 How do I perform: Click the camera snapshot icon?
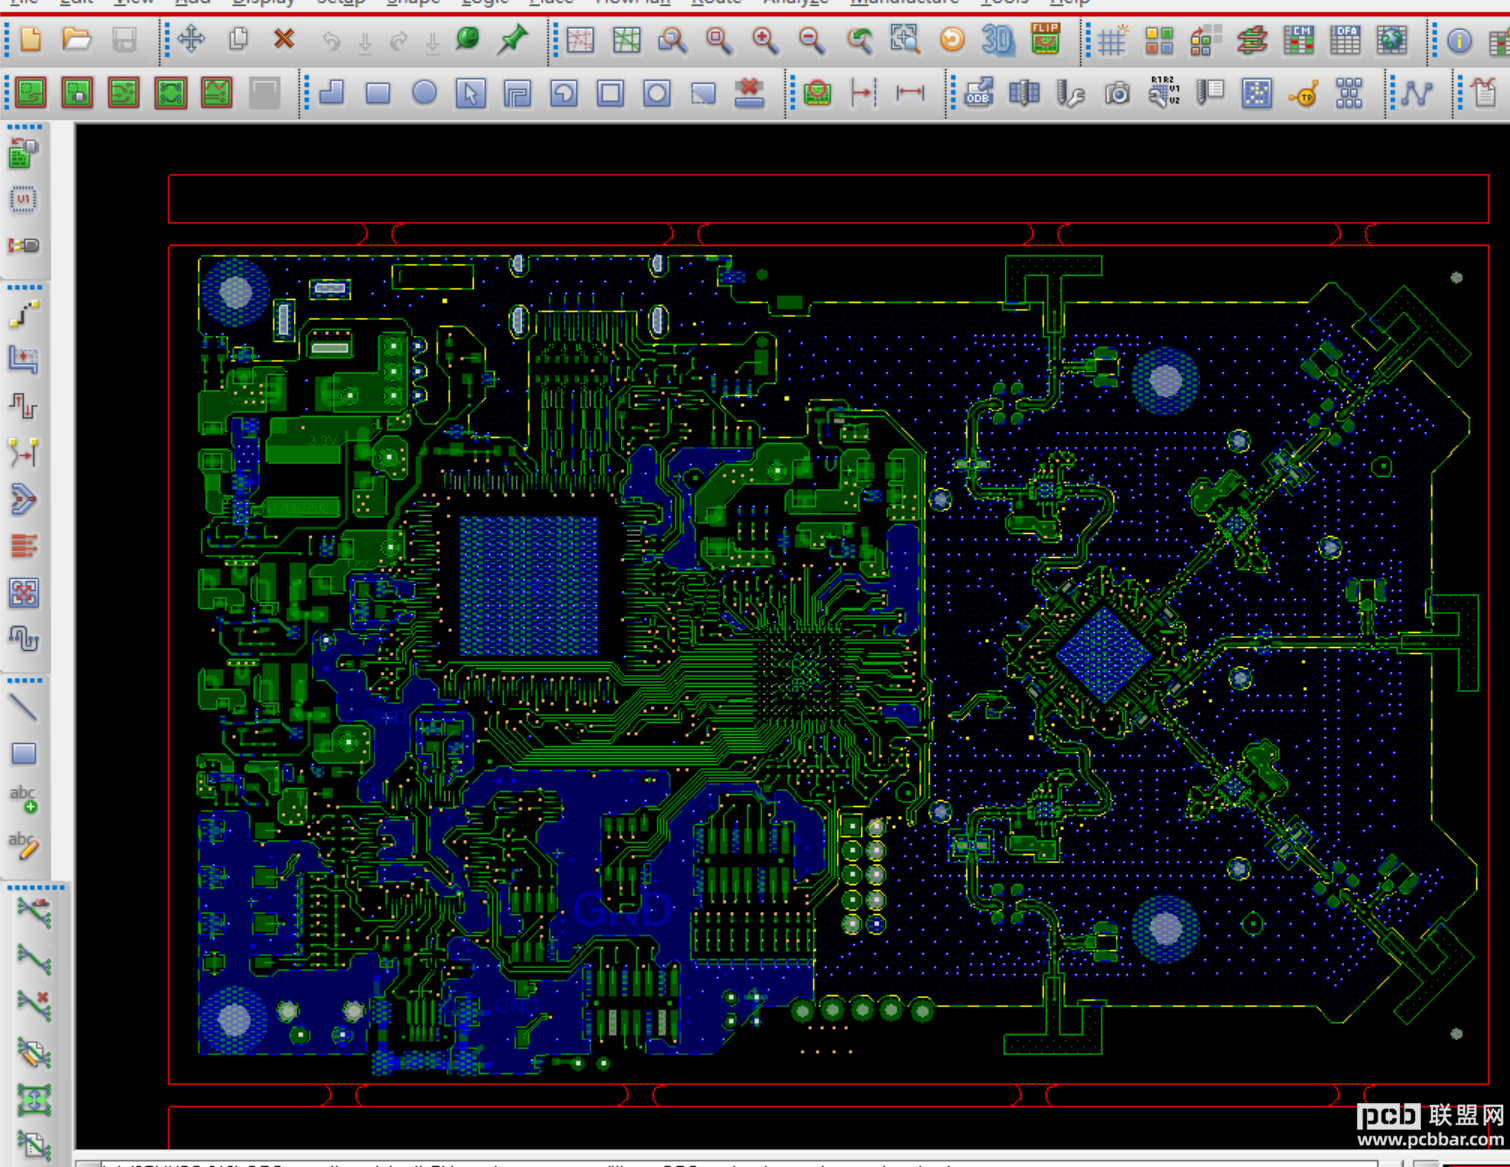1117,93
